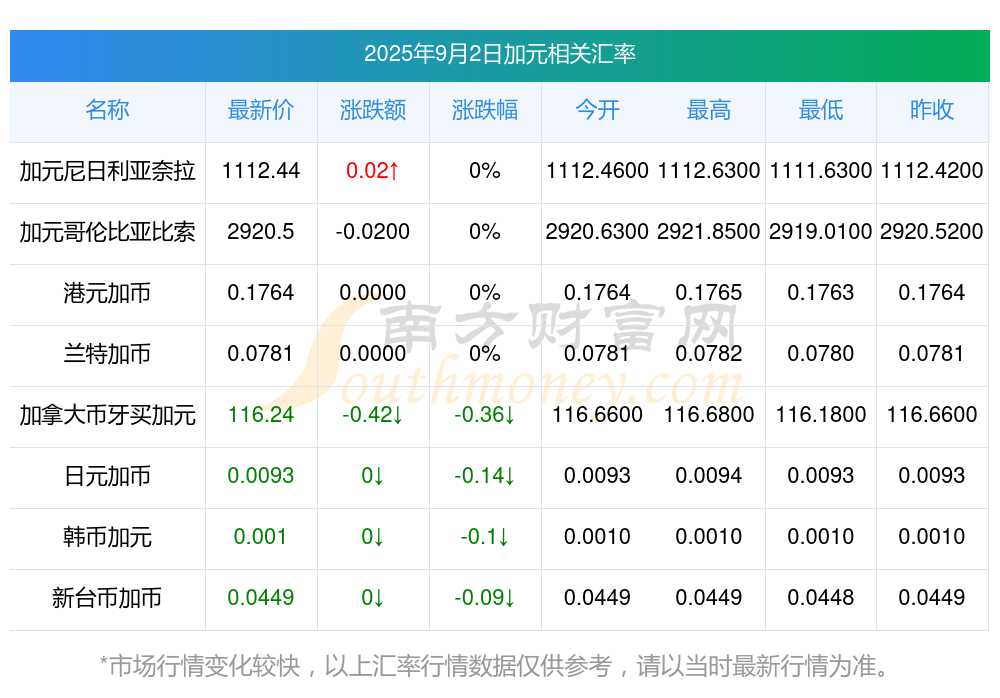Click high value 0.0094
Viewport: 1000px width, 698px height.
point(709,475)
